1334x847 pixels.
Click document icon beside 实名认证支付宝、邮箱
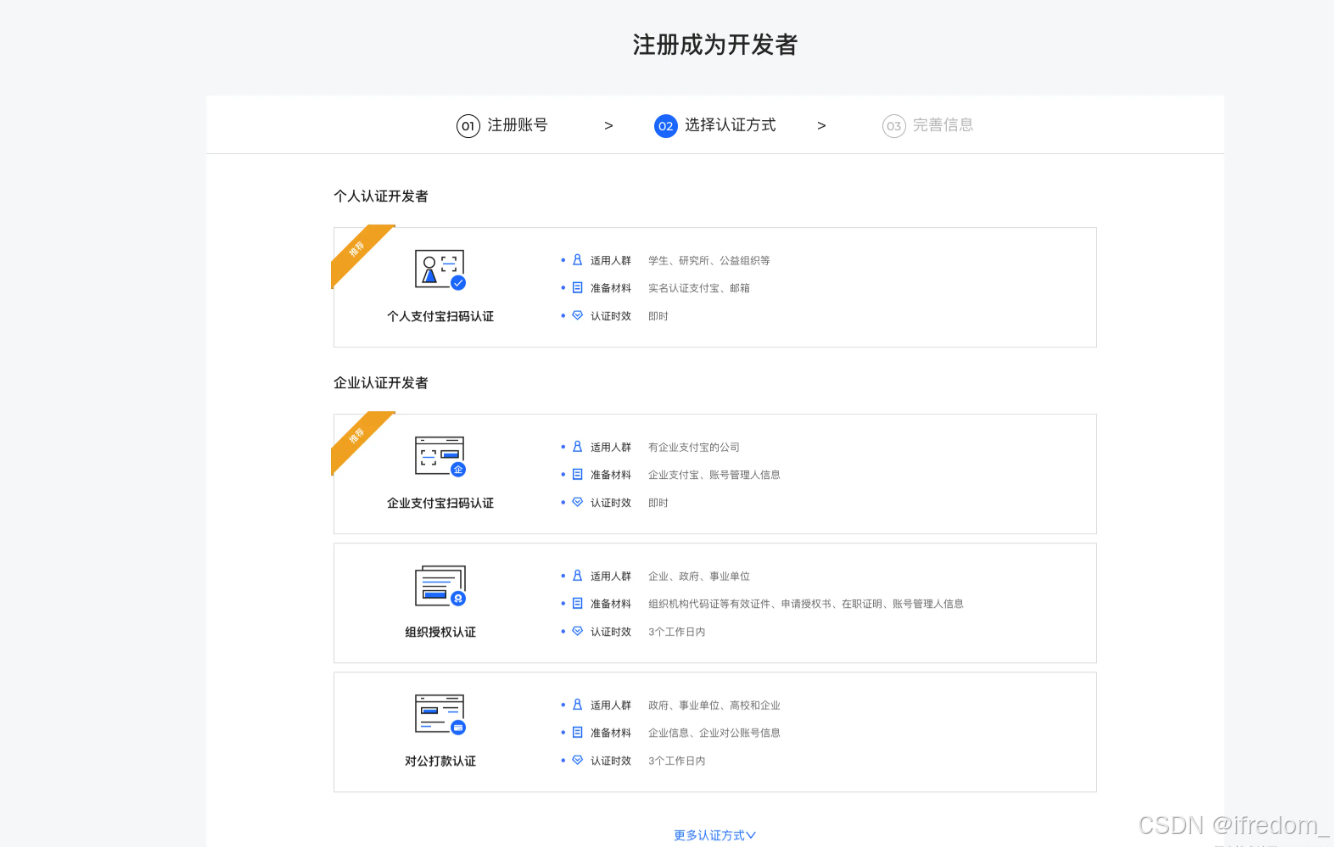coord(577,288)
